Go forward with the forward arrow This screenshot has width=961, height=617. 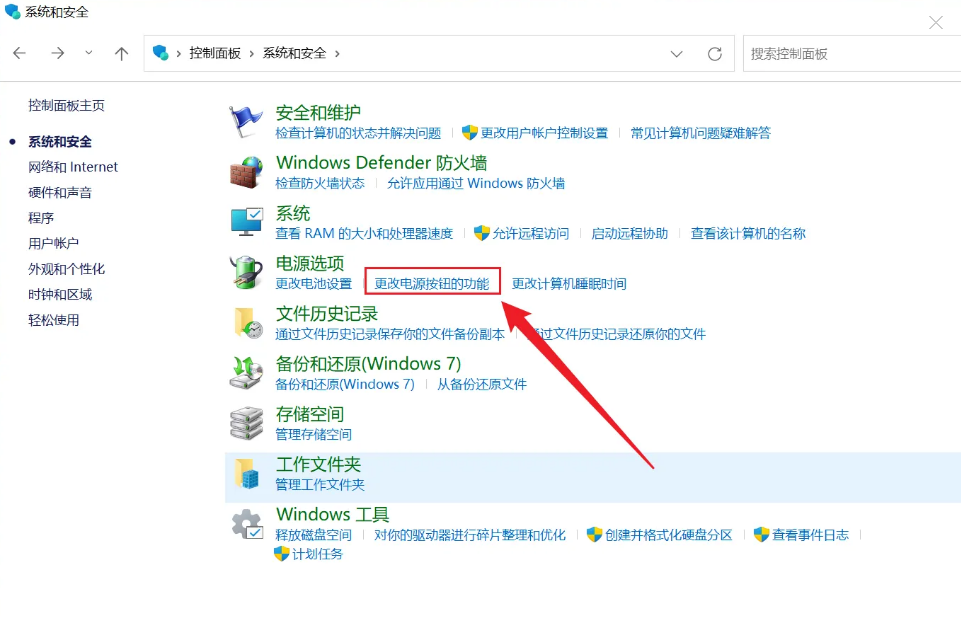[x=58, y=53]
